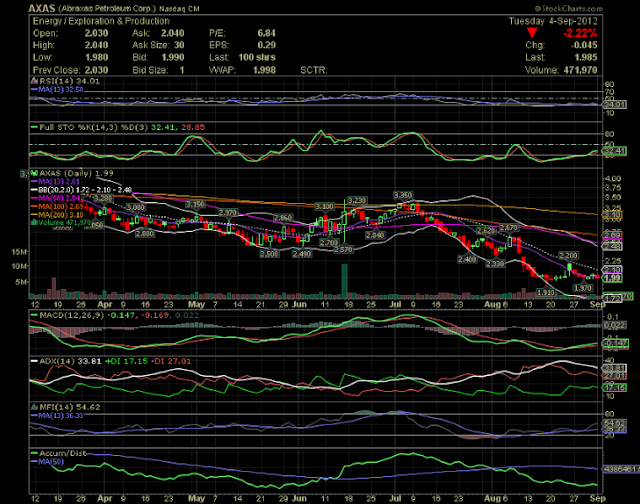
Task: Click the 3.150 price label
Action: click(196, 204)
